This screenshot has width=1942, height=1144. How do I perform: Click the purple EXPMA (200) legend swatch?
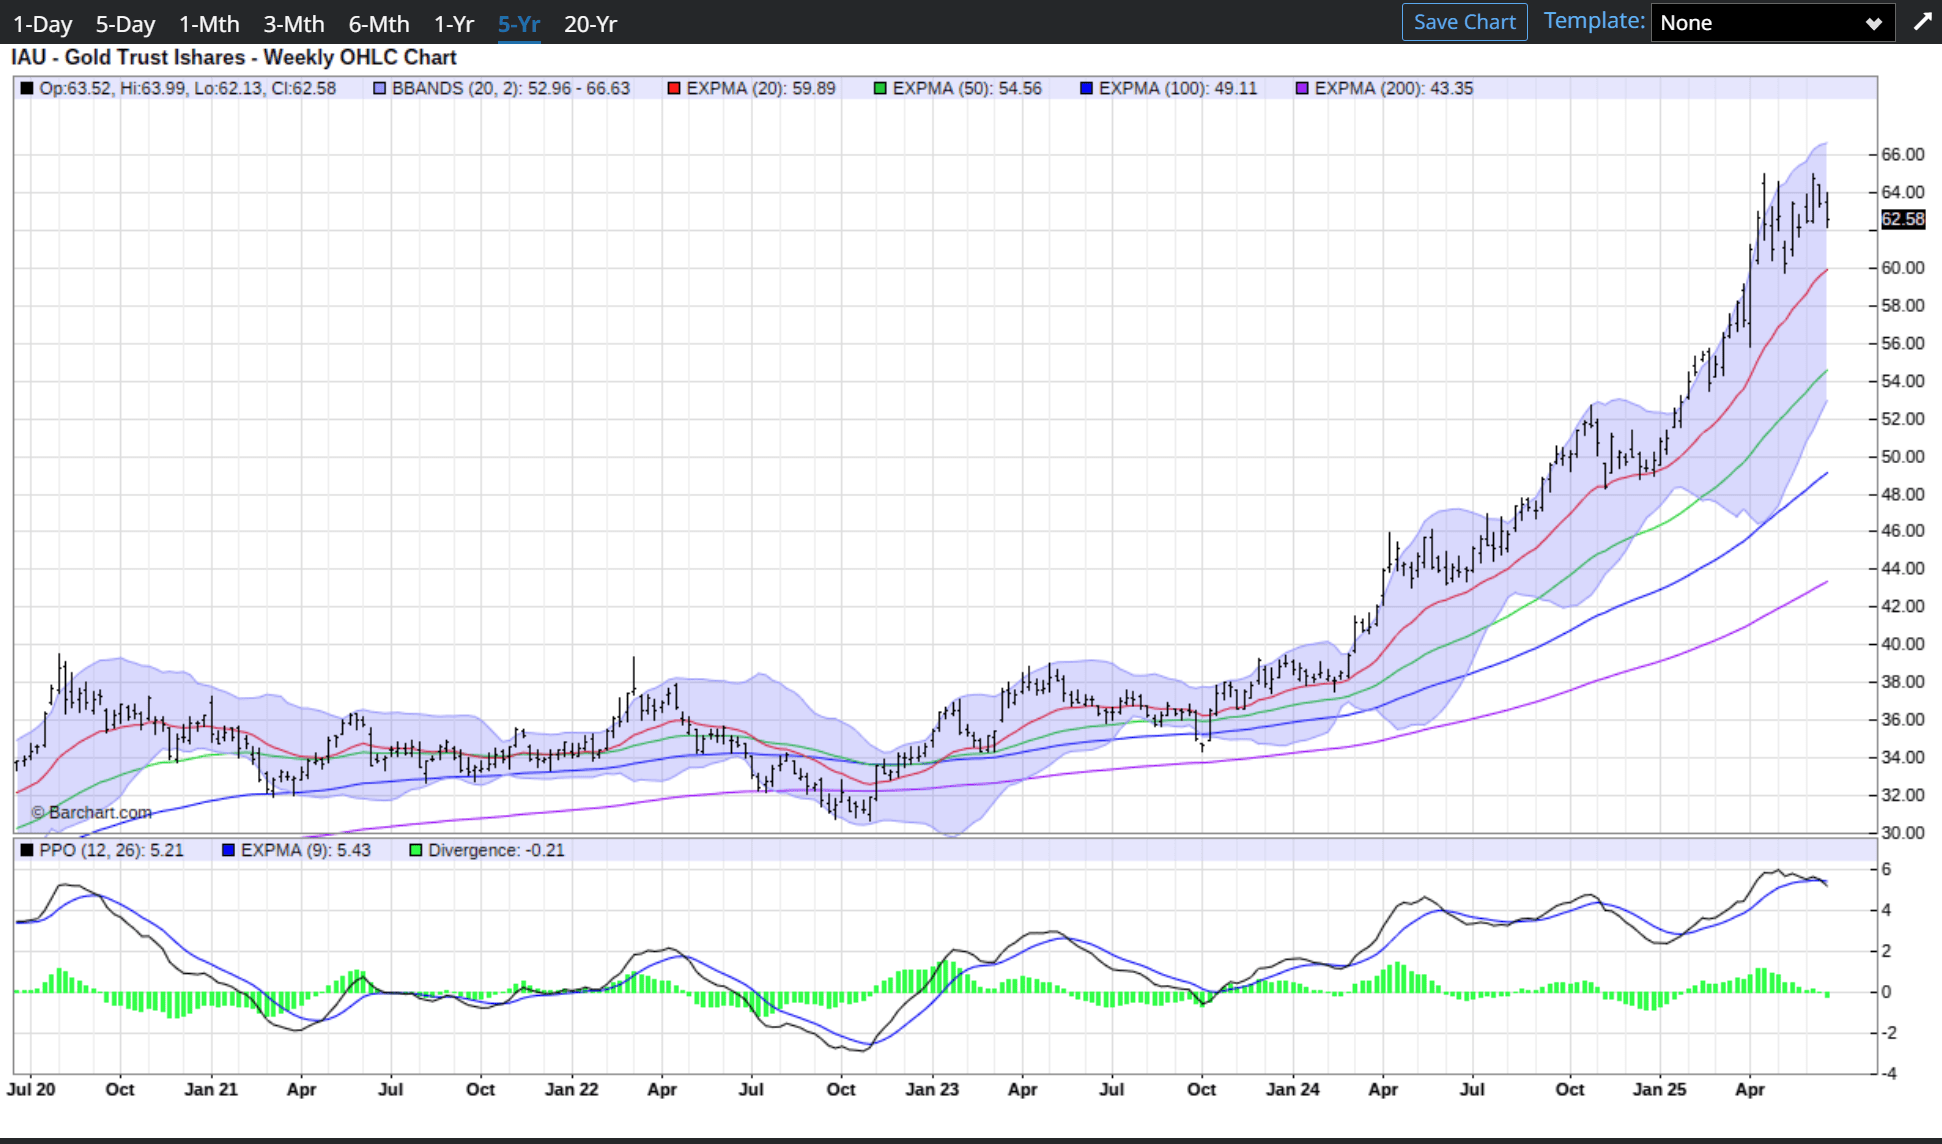click(x=1302, y=89)
